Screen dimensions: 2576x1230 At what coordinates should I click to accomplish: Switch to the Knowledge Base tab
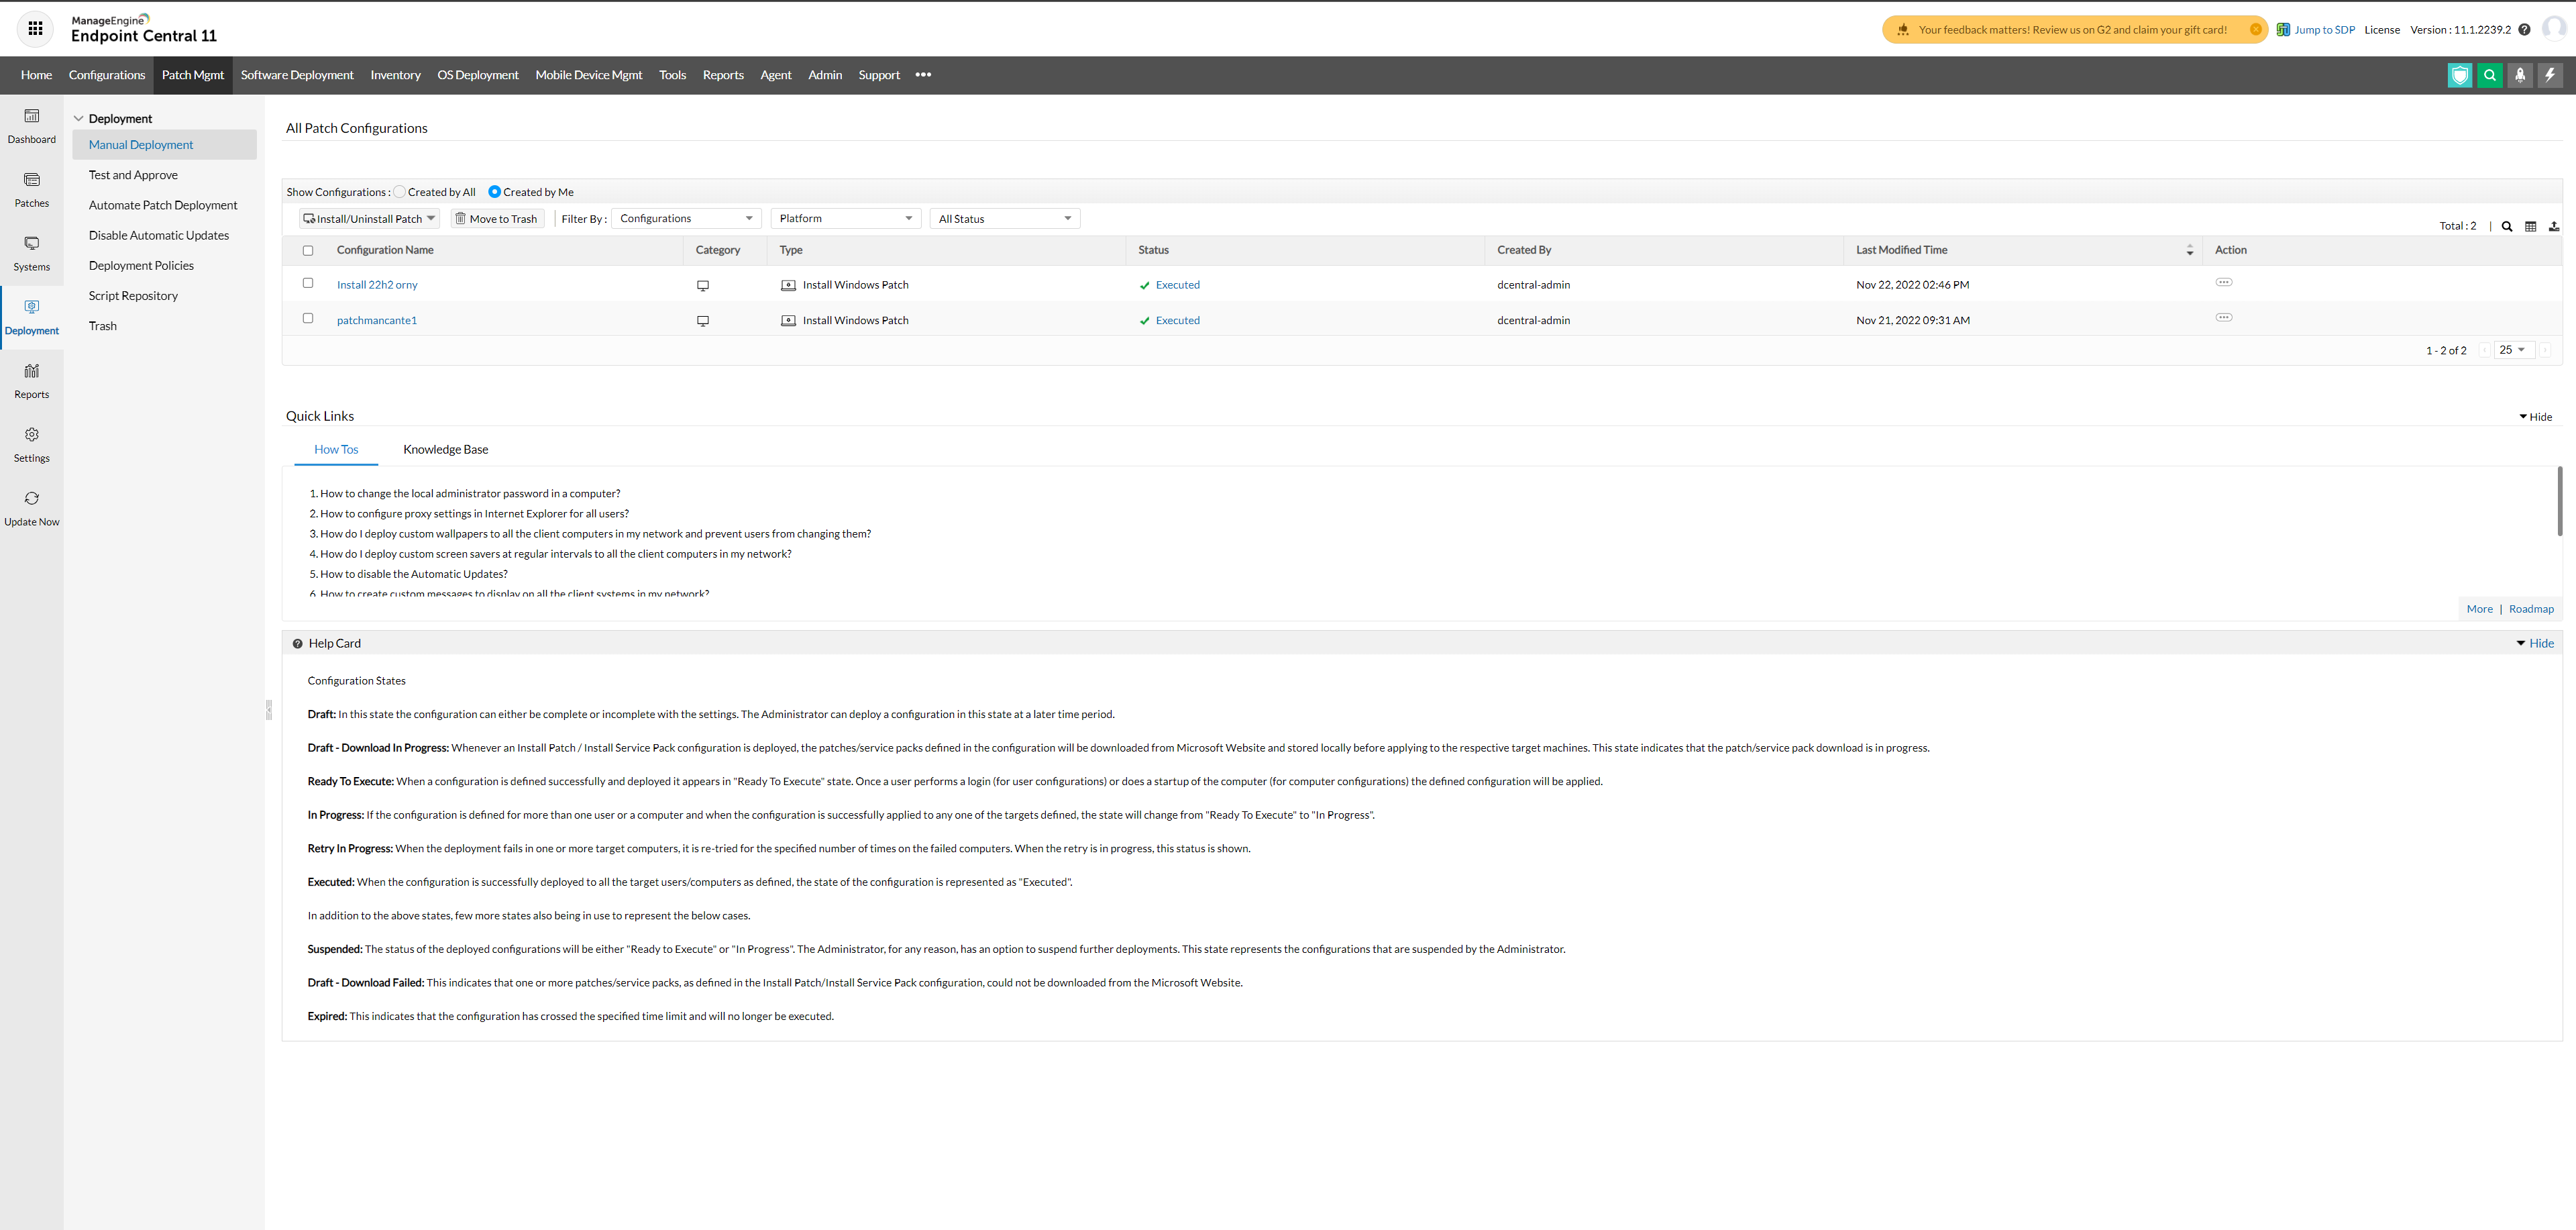pyautogui.click(x=445, y=449)
